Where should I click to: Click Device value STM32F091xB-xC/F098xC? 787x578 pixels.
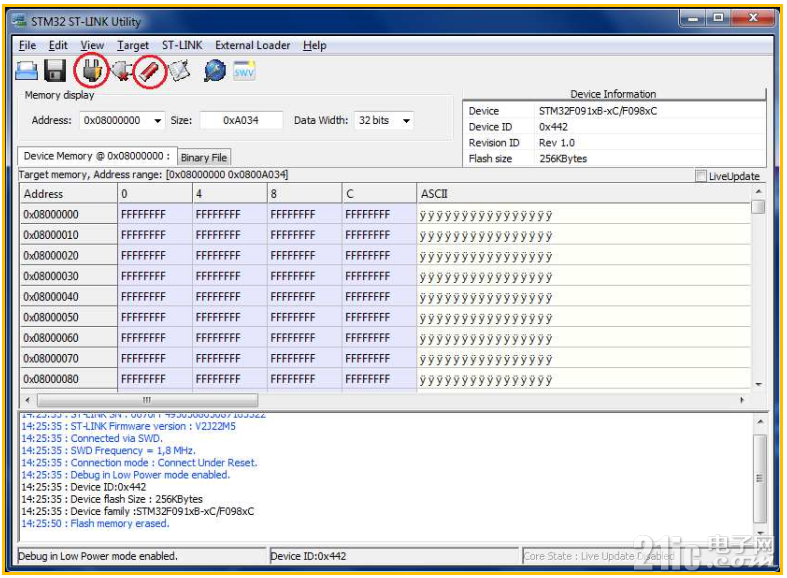pos(597,111)
